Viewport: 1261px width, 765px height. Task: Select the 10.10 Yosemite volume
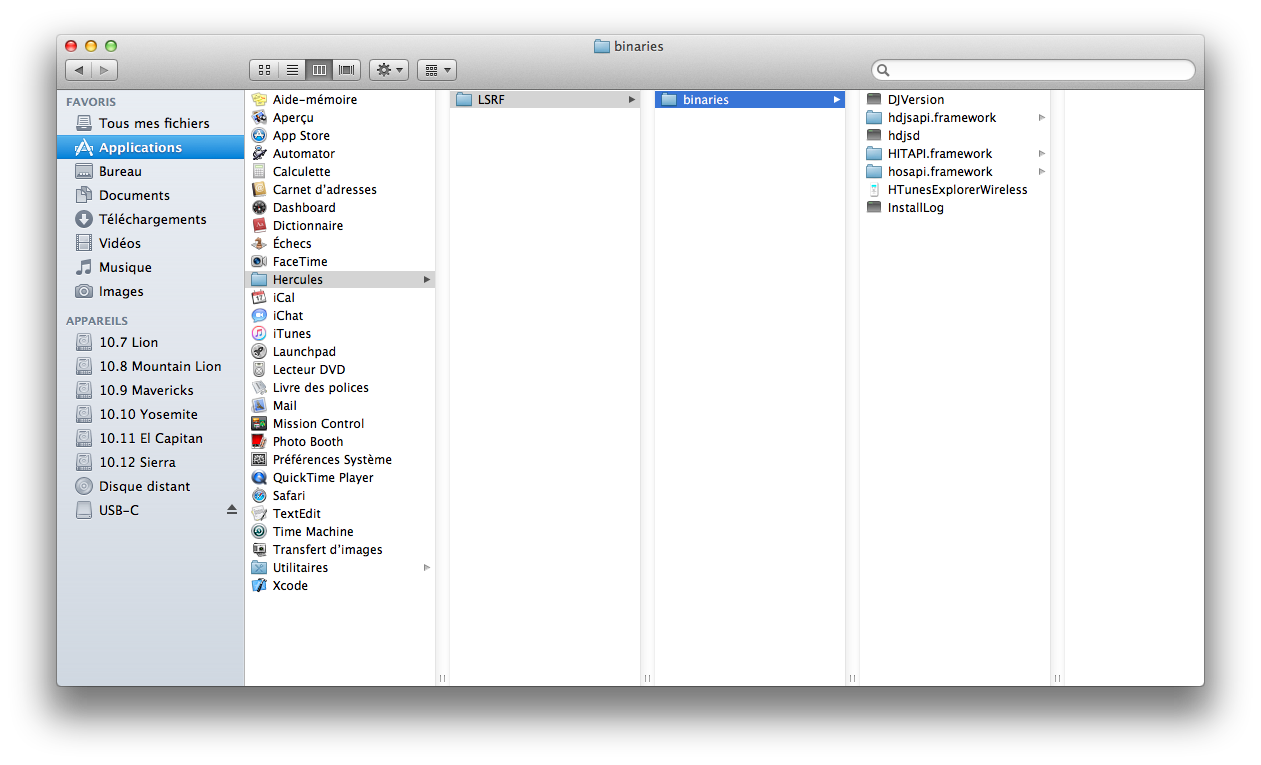pos(150,414)
